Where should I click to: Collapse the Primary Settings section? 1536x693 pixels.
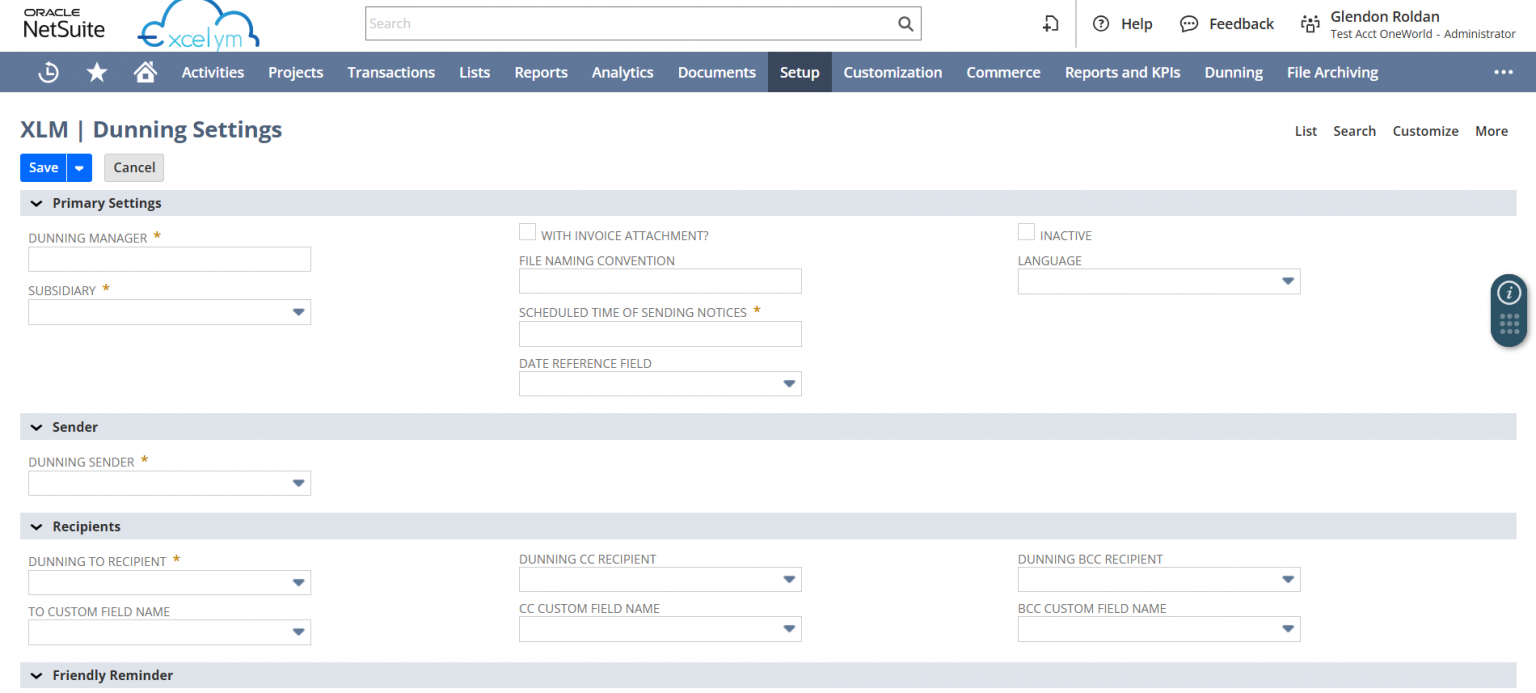[37, 203]
